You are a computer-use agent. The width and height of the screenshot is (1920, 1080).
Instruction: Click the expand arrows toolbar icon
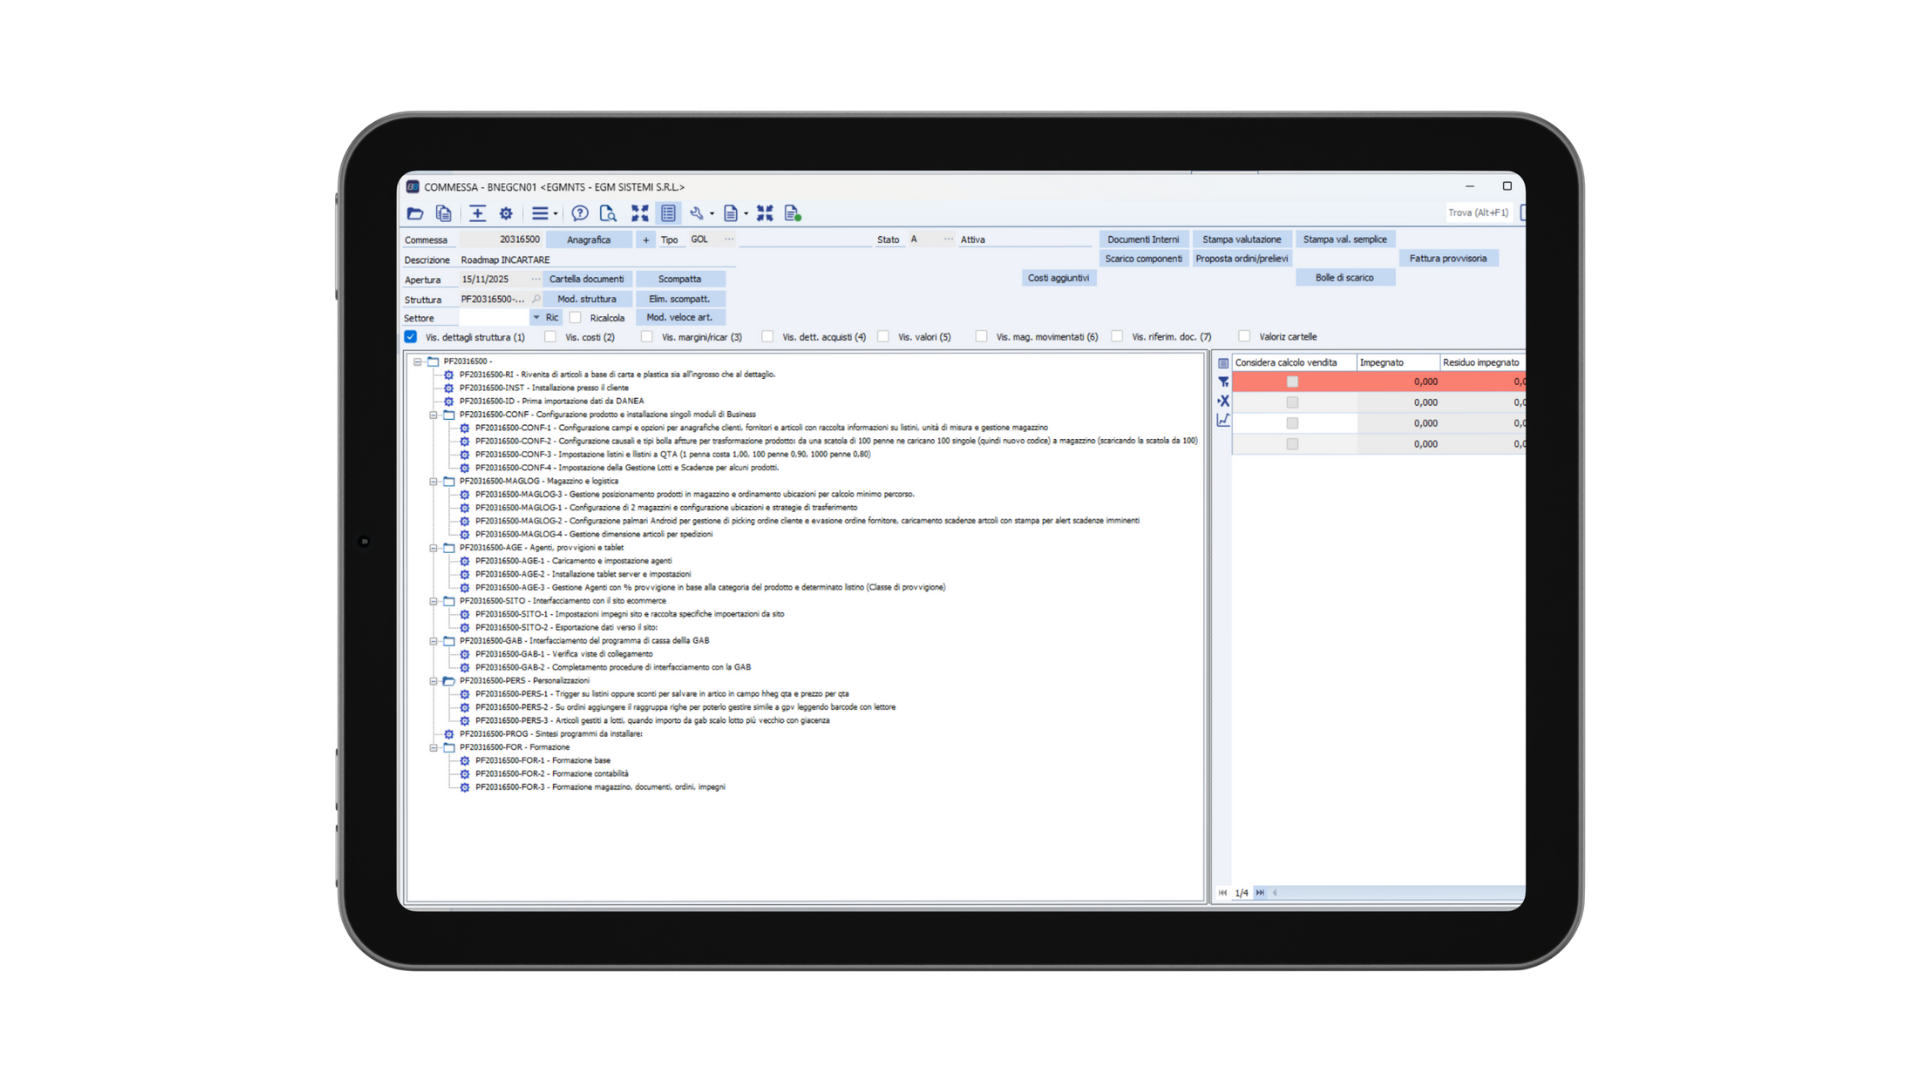pyautogui.click(x=640, y=213)
